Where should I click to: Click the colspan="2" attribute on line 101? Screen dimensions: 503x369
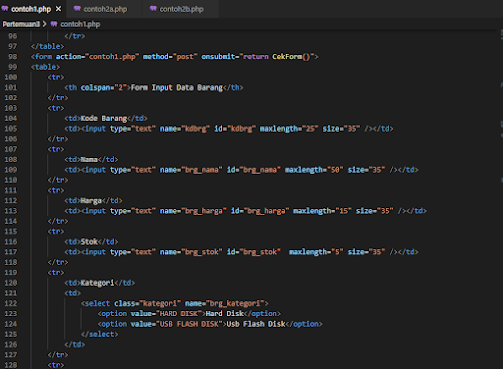point(104,88)
